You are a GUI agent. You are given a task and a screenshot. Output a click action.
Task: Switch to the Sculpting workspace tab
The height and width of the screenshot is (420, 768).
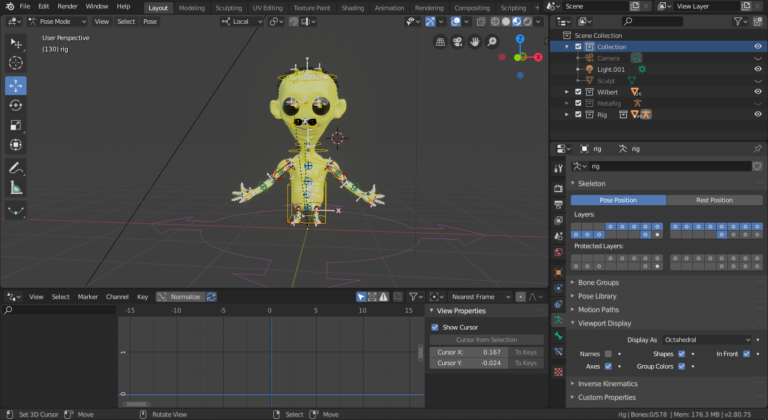229,7
